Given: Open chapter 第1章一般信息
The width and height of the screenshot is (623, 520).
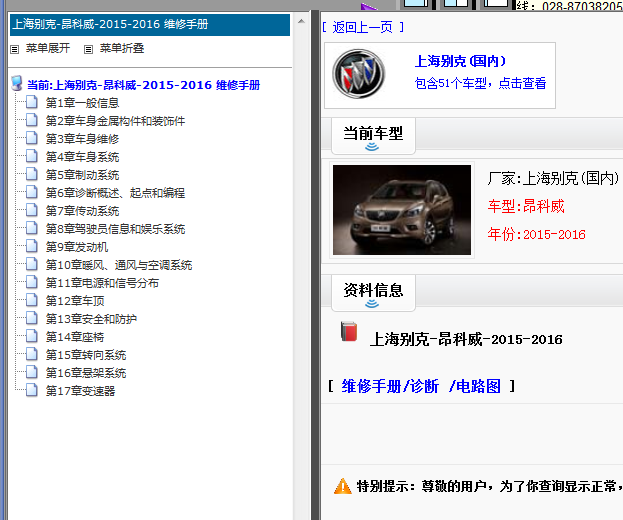Looking at the screenshot, I should (x=82, y=103).
